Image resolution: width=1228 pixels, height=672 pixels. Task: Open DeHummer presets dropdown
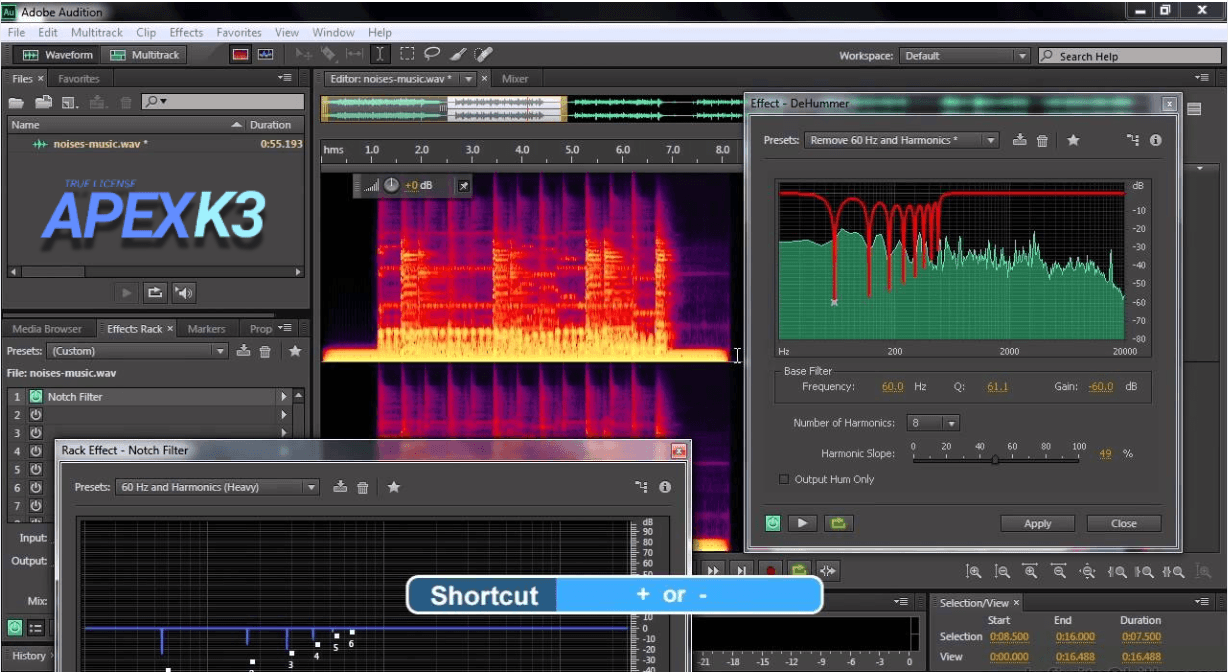pos(901,140)
